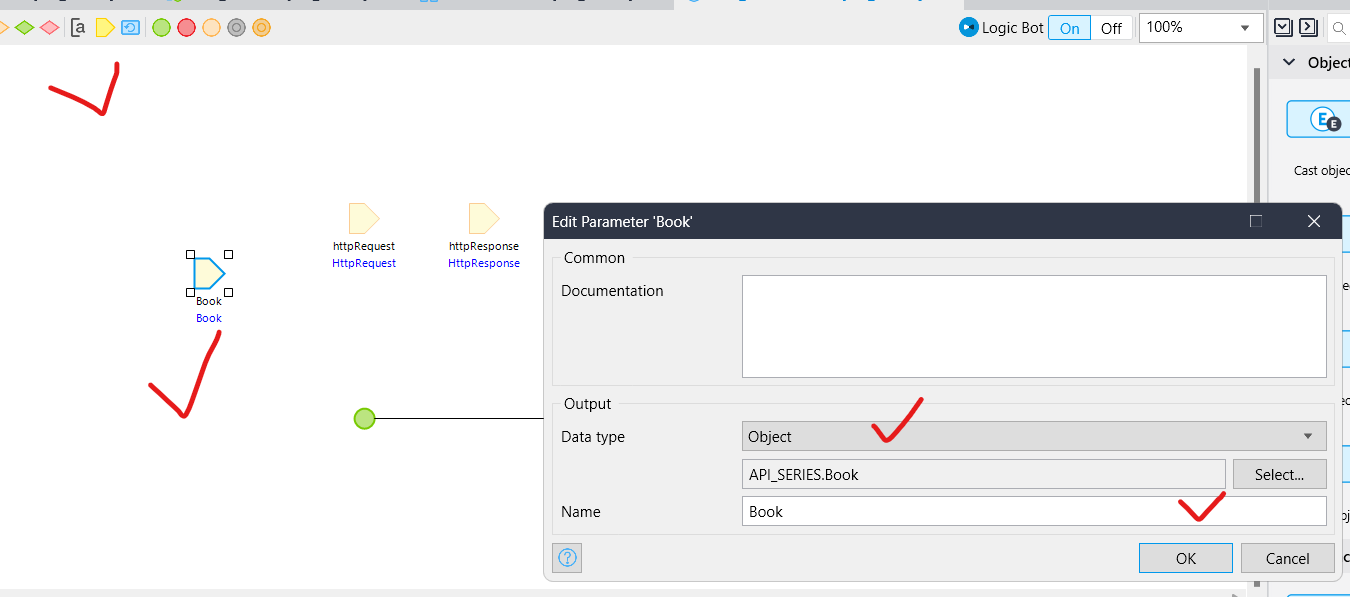
Task: Choose the green Start event tool
Action: (161, 28)
